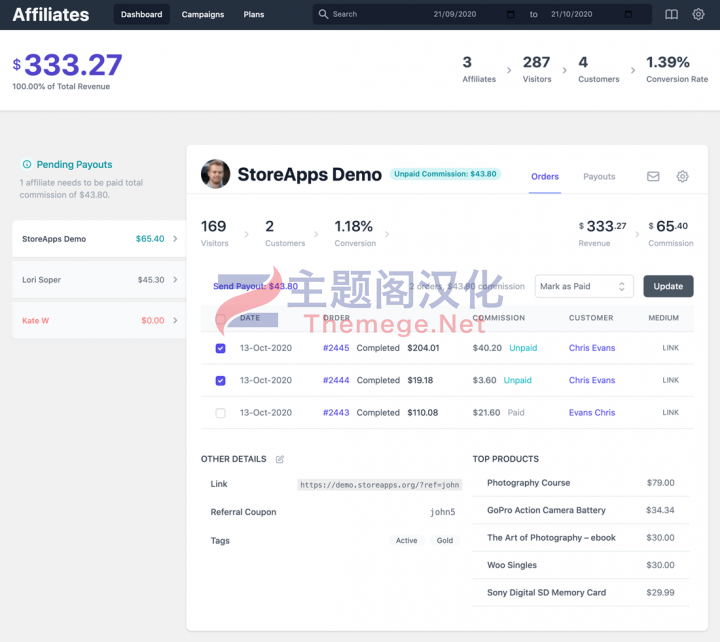The height and width of the screenshot is (642, 720).
Task: Click Paid status on order #2443
Action: point(516,413)
